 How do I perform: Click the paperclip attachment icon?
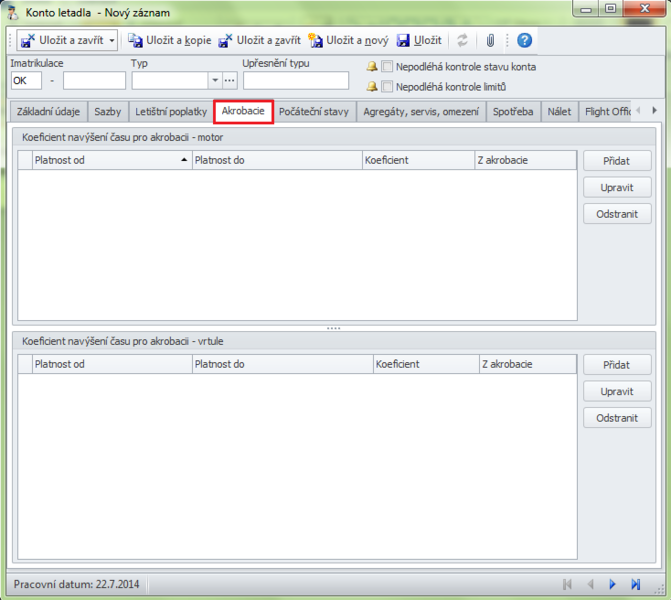[490, 41]
